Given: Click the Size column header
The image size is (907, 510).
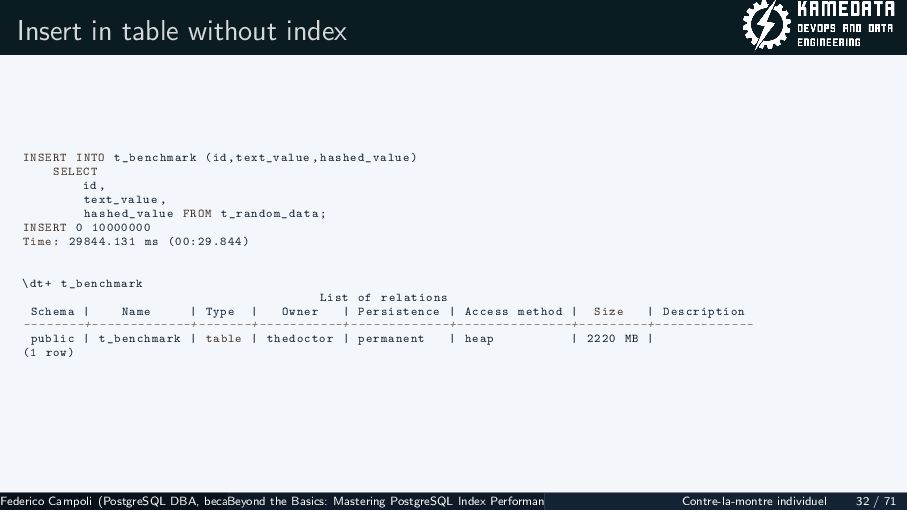Looking at the screenshot, I should (x=609, y=311).
